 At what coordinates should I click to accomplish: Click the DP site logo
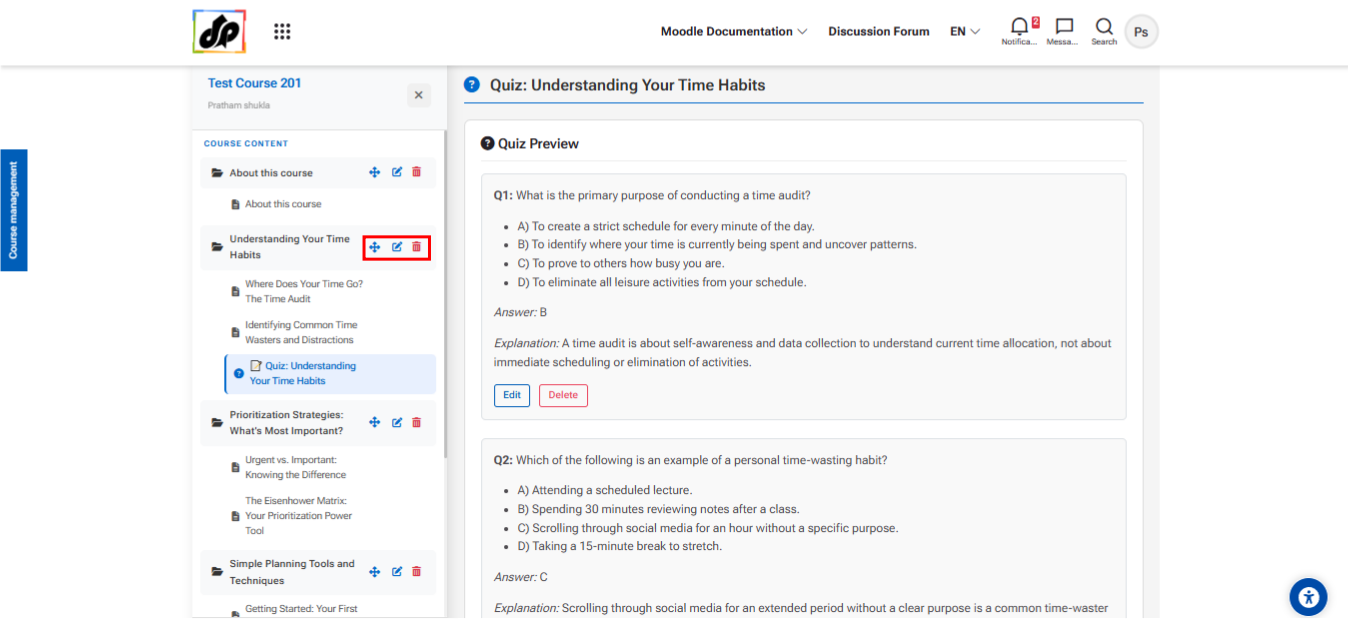tap(219, 32)
